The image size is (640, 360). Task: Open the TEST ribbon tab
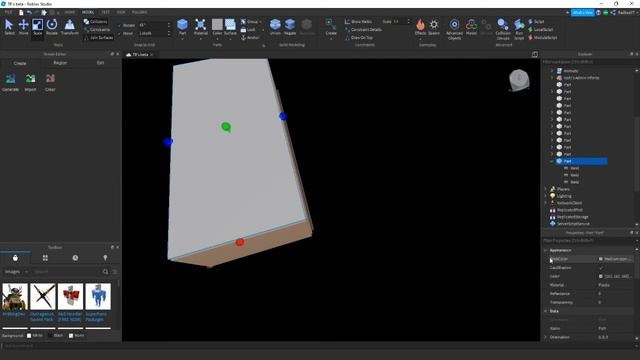point(105,12)
